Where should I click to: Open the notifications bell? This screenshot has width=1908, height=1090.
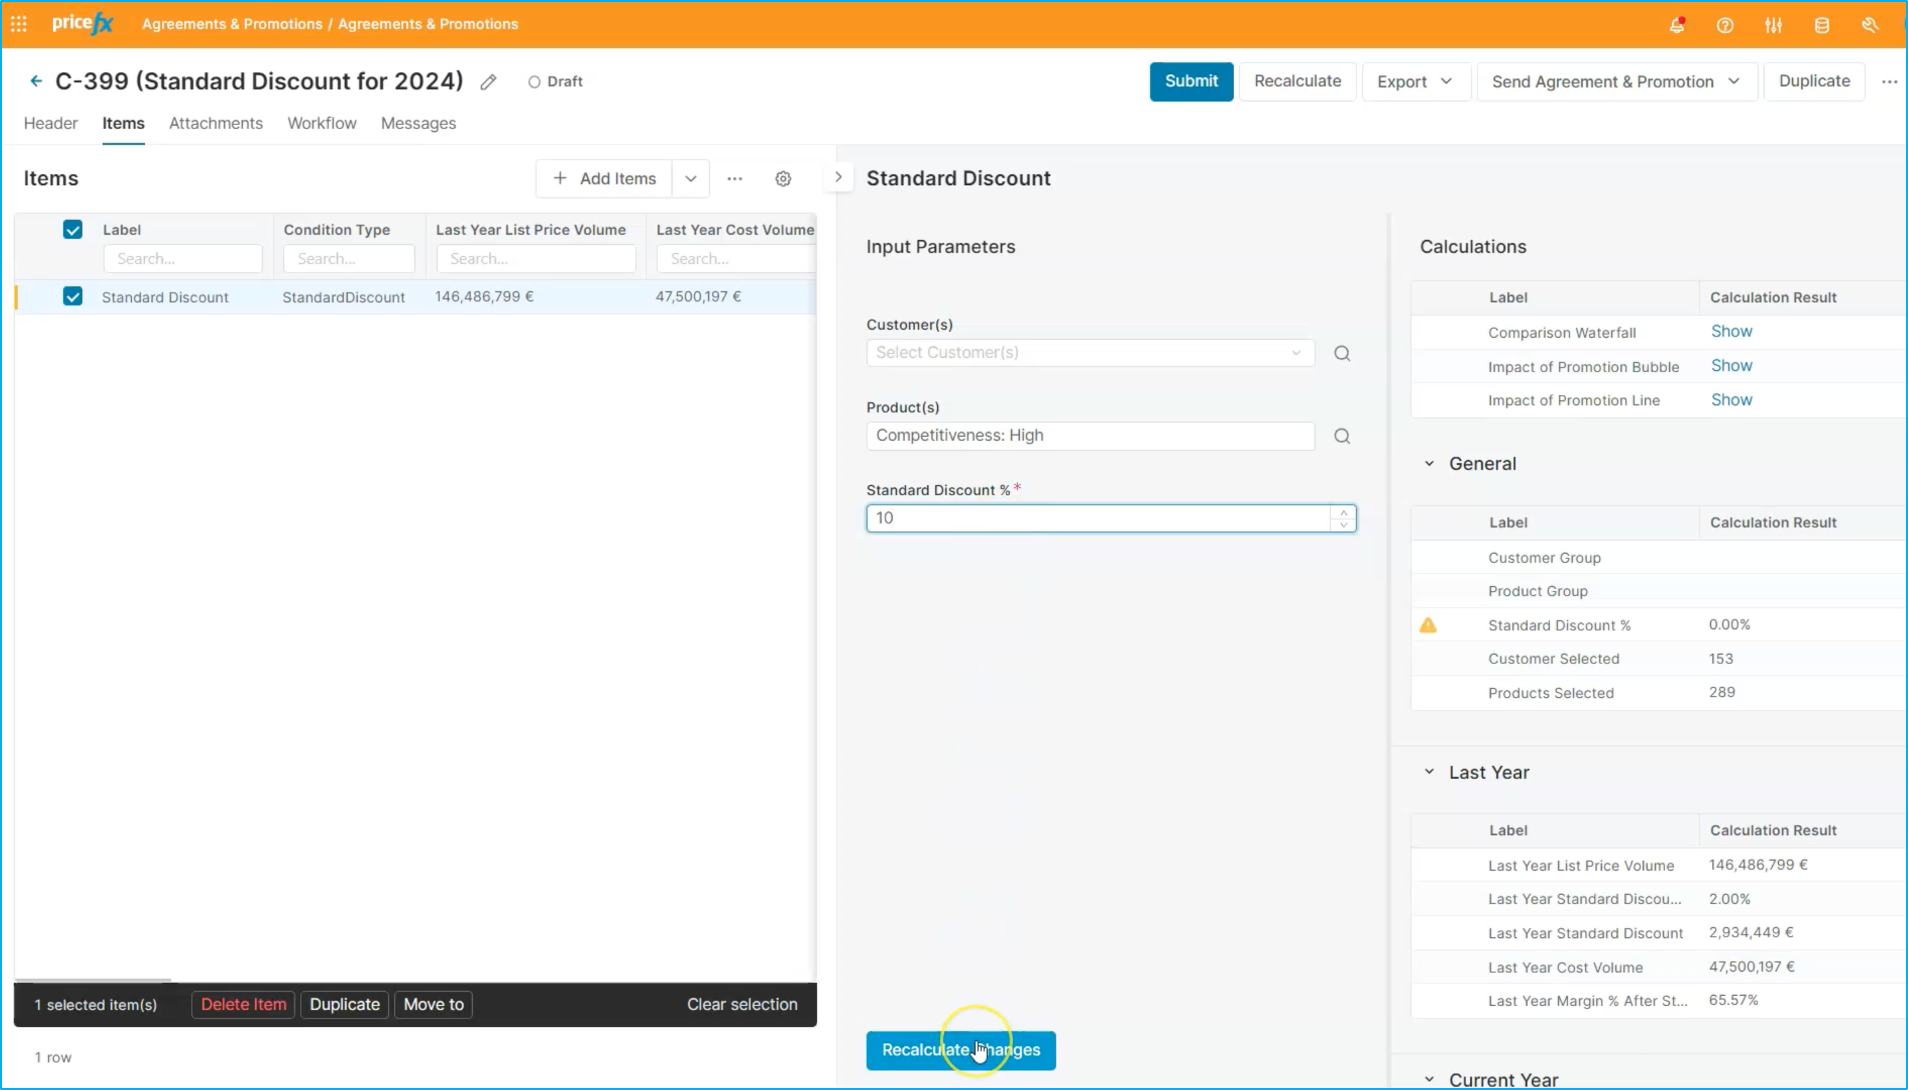1677,25
